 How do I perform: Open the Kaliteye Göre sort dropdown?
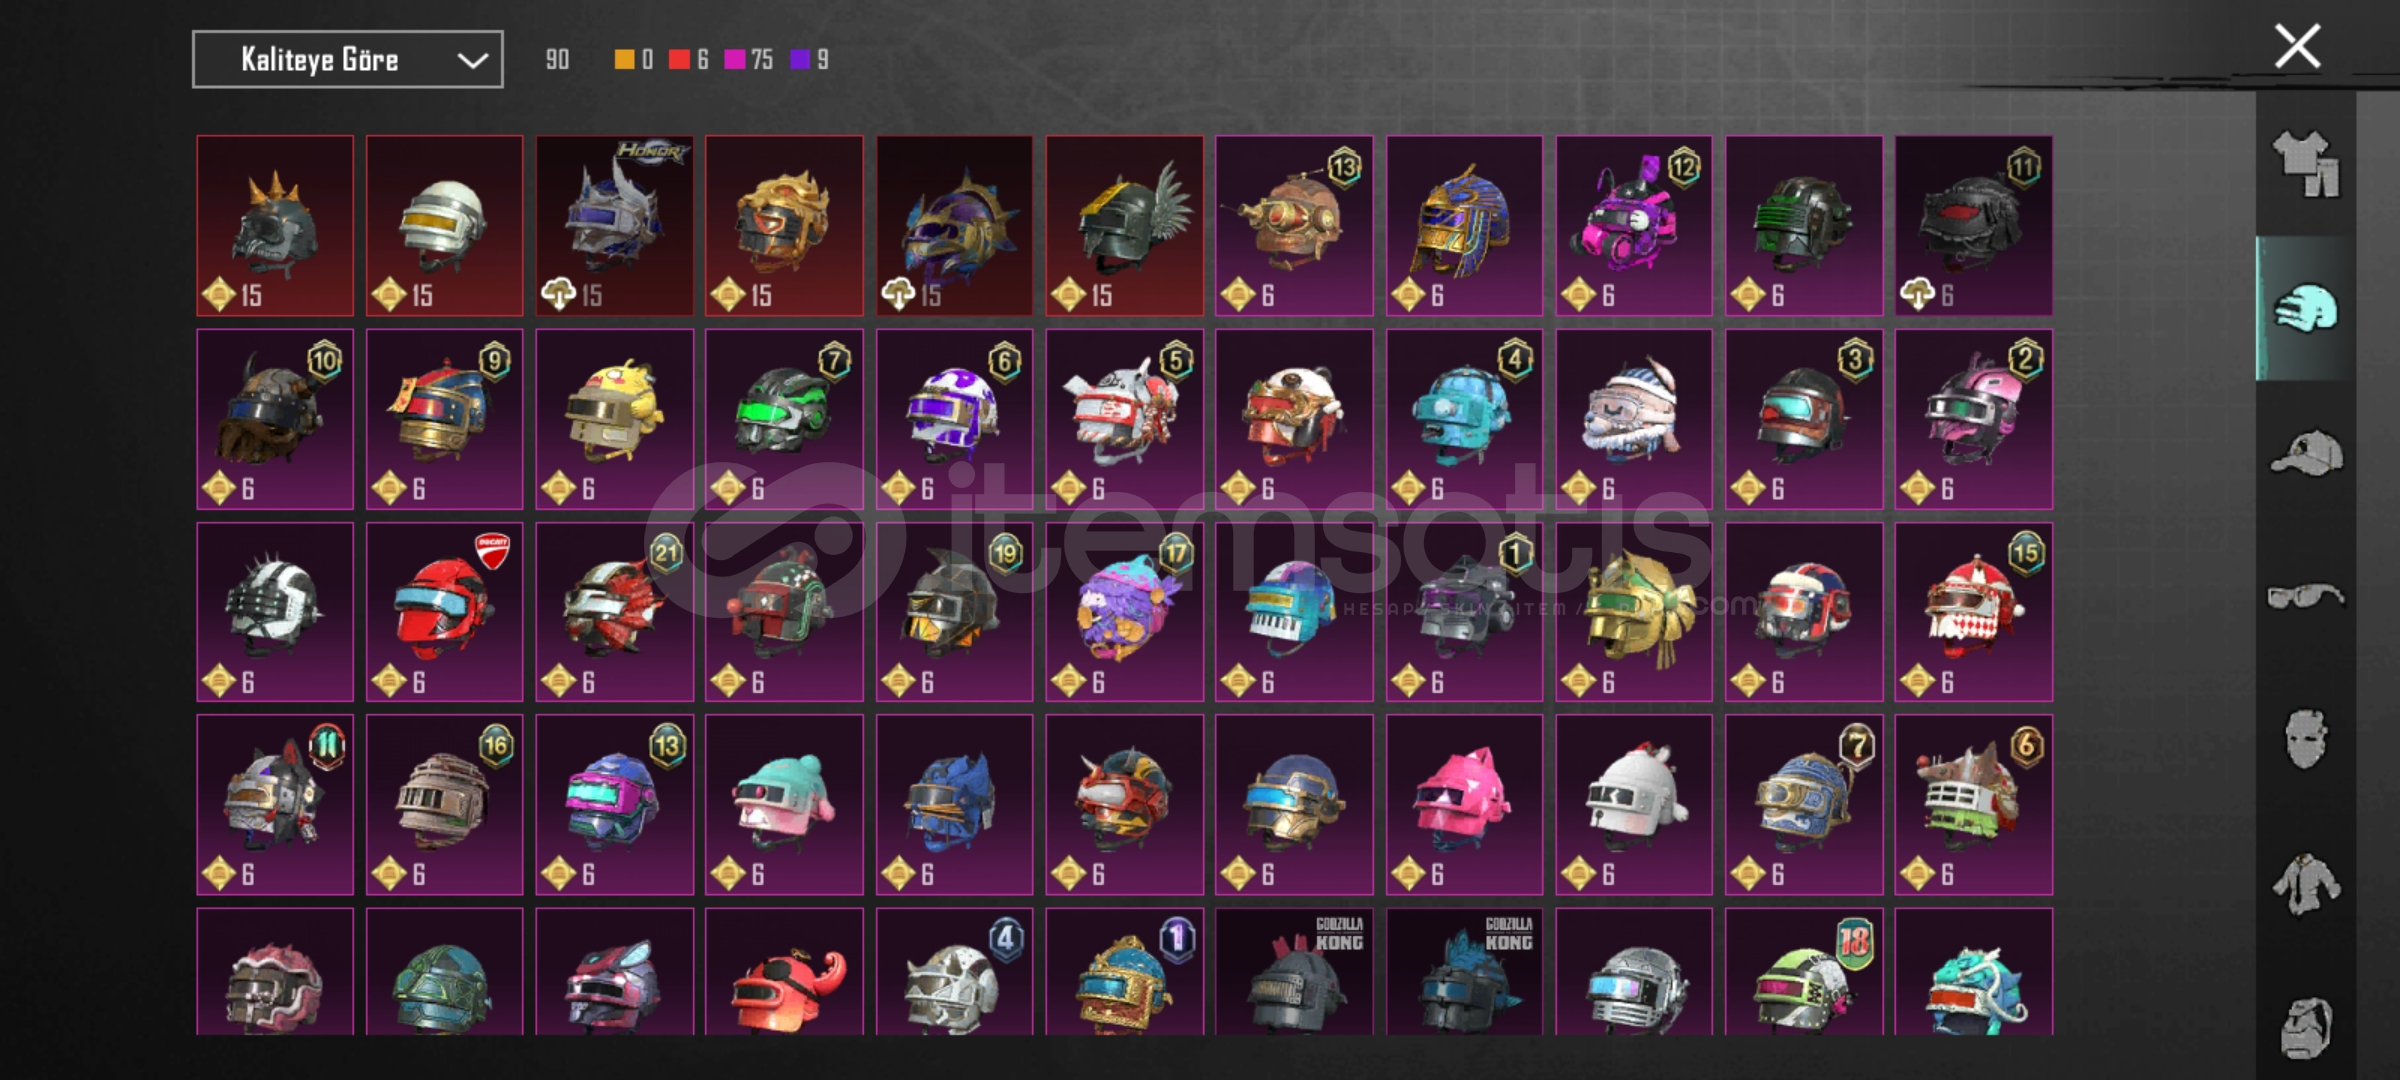tap(347, 59)
